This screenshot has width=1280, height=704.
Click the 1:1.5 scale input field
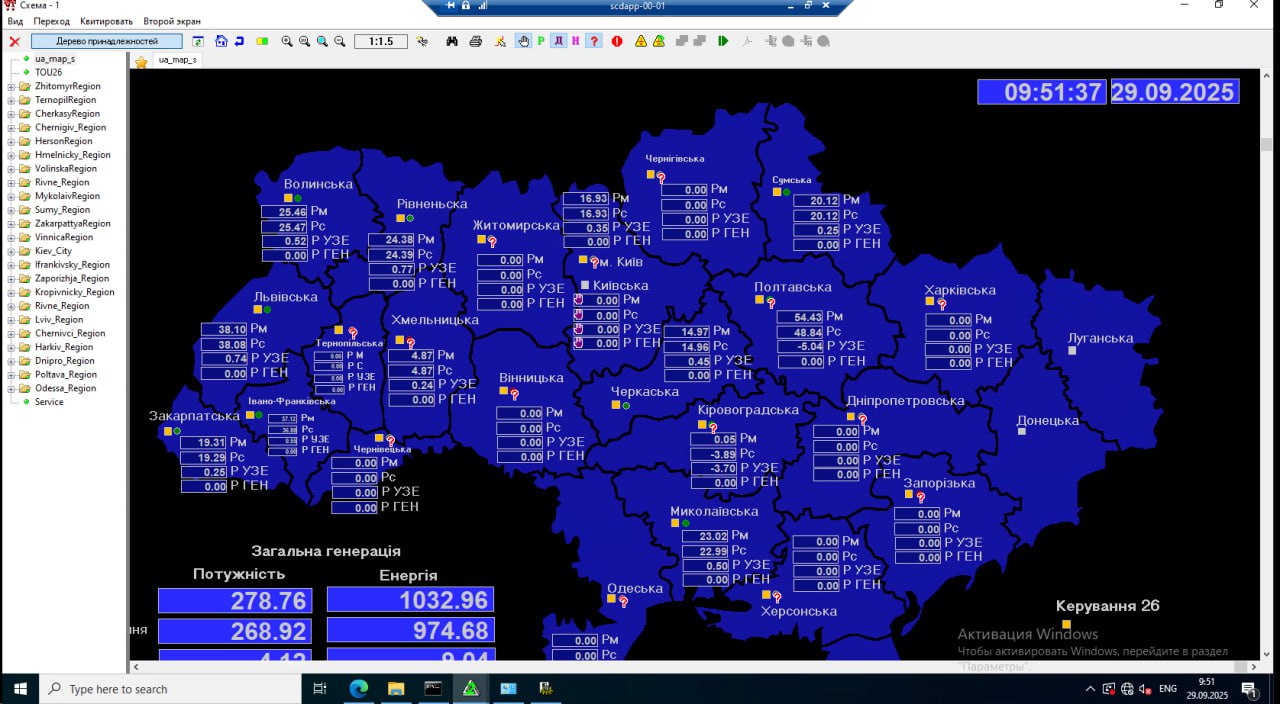click(380, 41)
